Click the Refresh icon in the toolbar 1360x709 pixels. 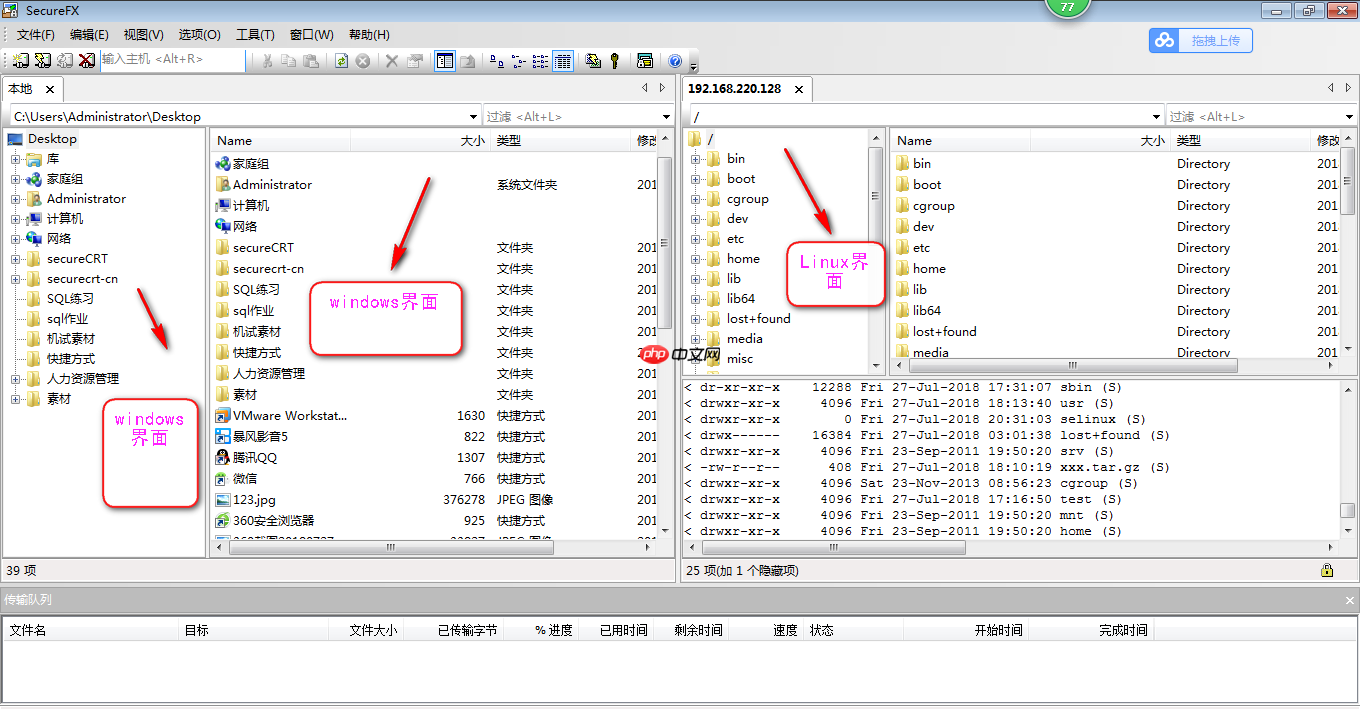pos(341,60)
